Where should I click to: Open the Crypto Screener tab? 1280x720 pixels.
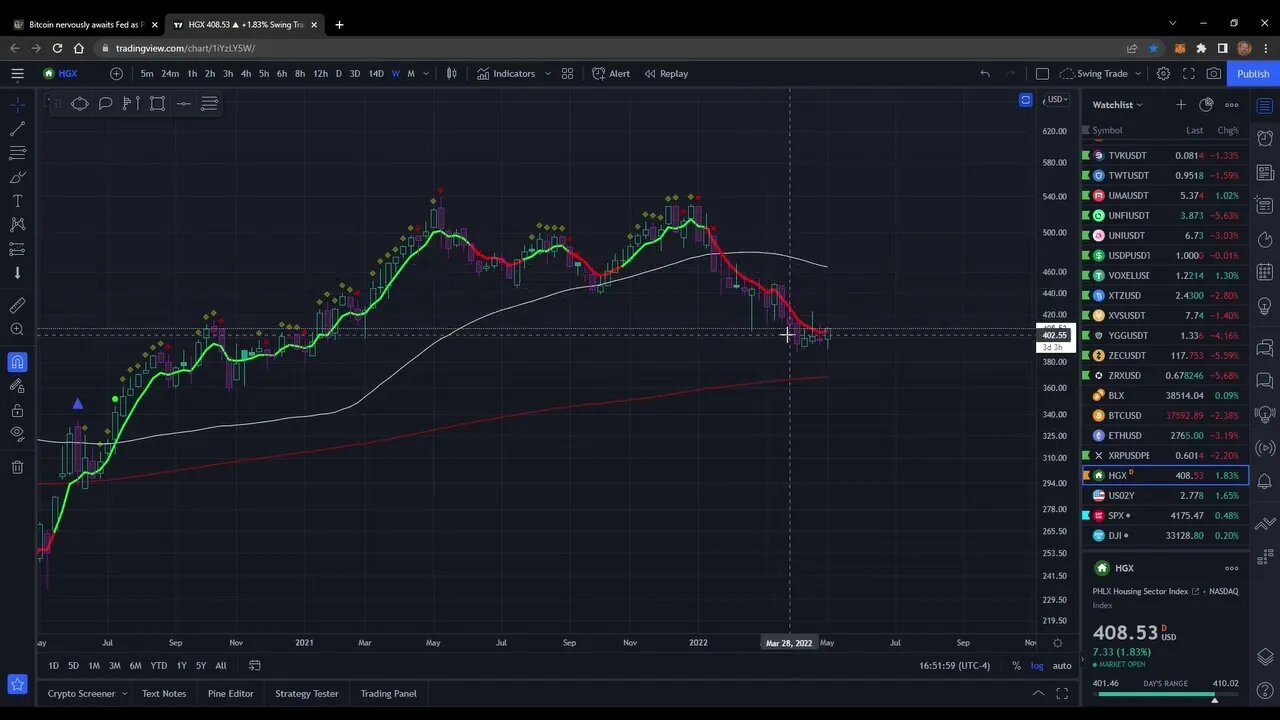[81, 693]
